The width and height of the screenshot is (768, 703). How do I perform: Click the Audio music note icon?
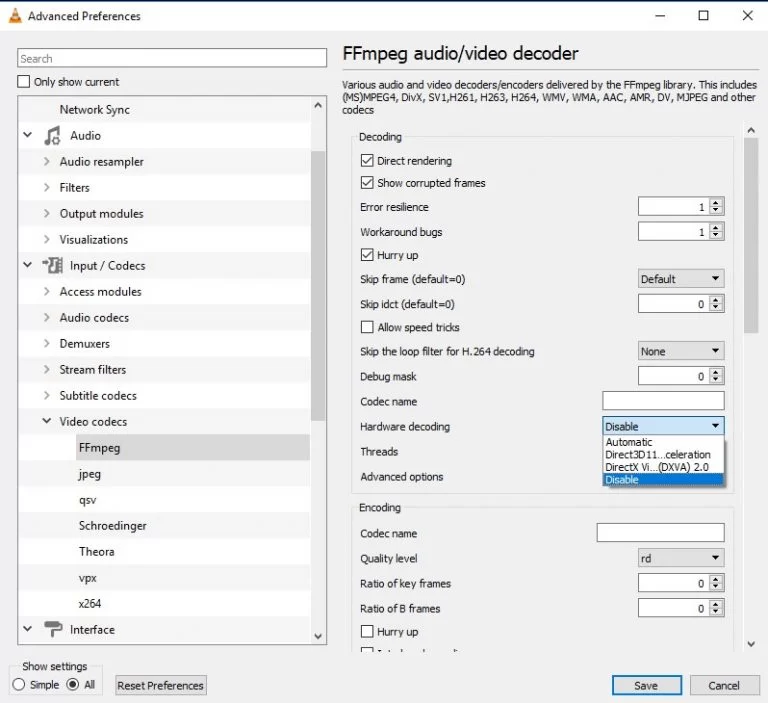52,136
